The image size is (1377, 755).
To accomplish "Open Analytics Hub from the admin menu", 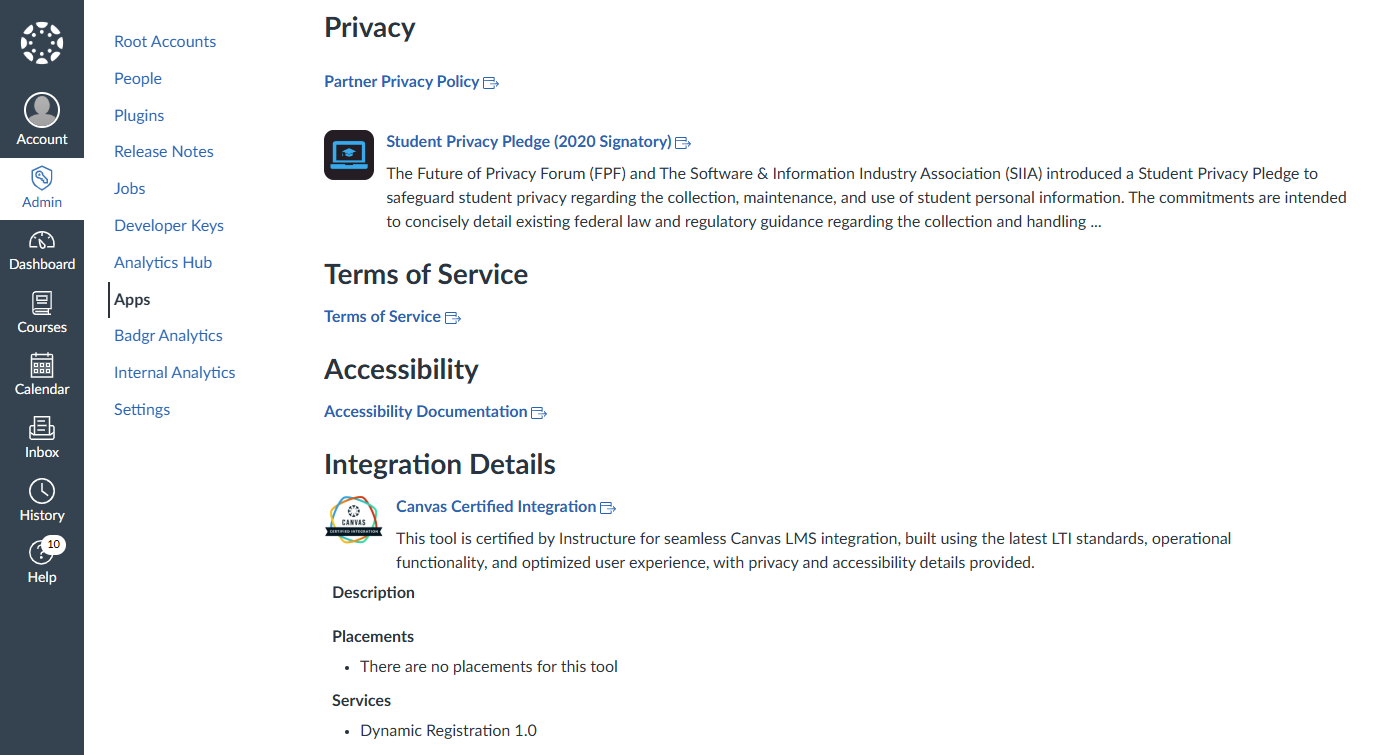I will [x=163, y=263].
